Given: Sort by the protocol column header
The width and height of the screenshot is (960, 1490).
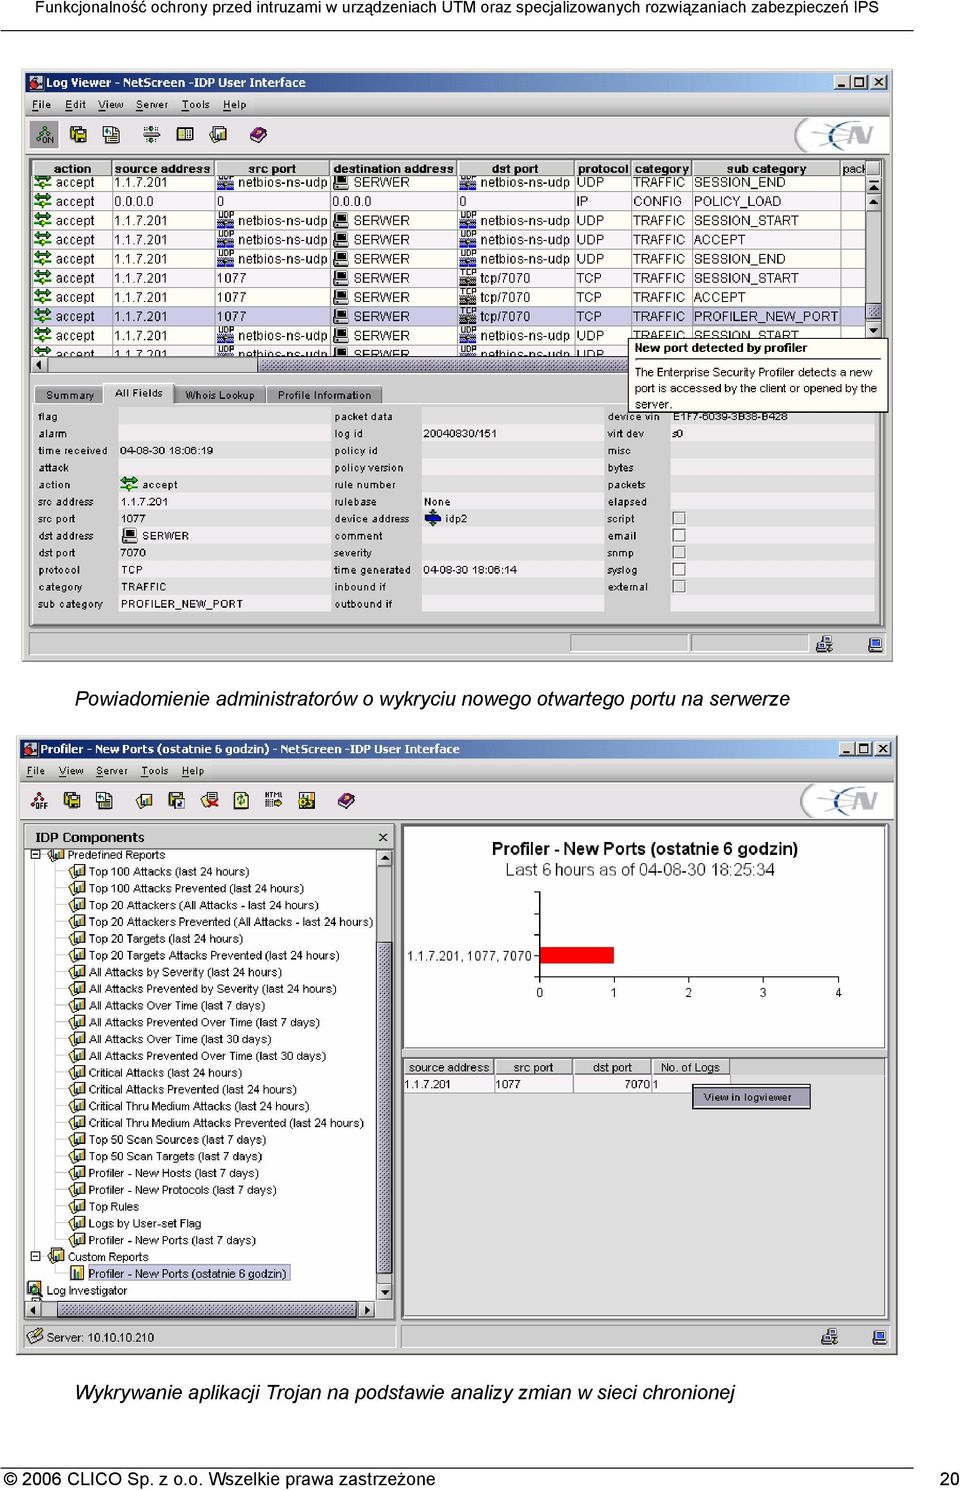Looking at the screenshot, I should coord(603,169).
